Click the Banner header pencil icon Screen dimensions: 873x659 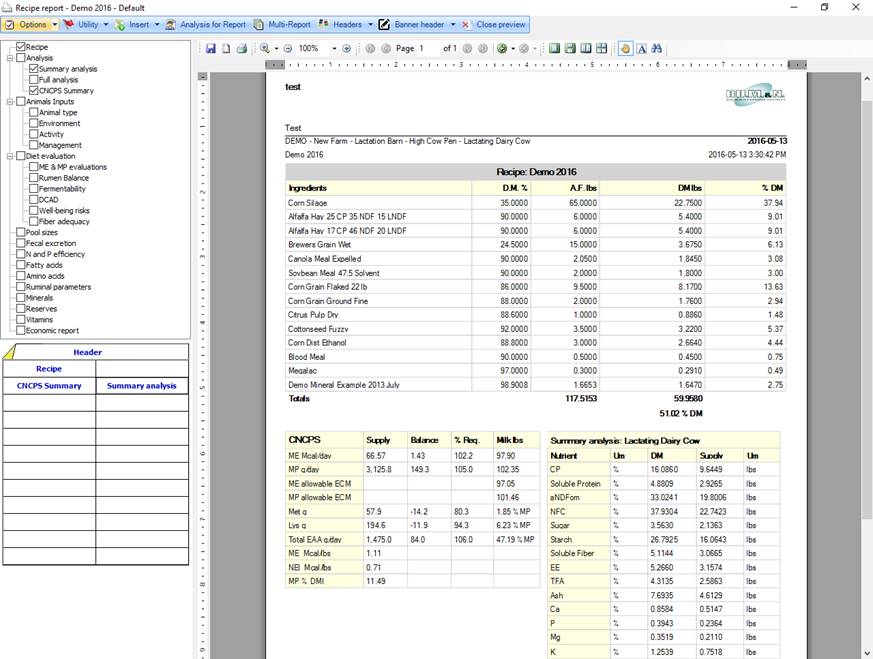(384, 24)
